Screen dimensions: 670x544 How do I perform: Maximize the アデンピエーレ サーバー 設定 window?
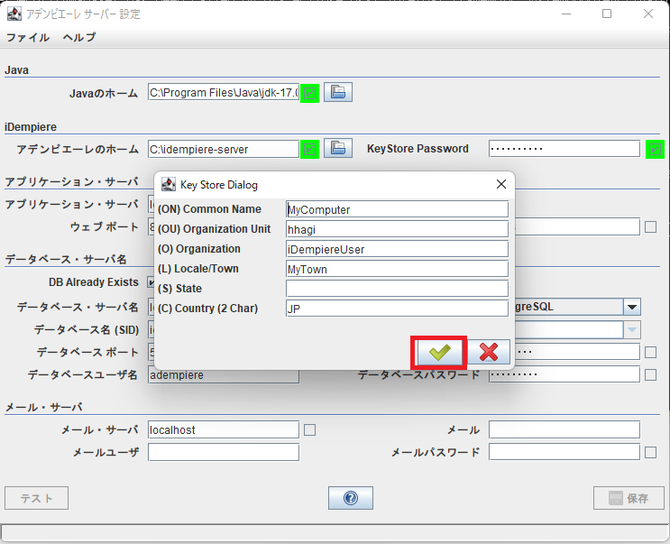pyautogui.click(x=607, y=14)
